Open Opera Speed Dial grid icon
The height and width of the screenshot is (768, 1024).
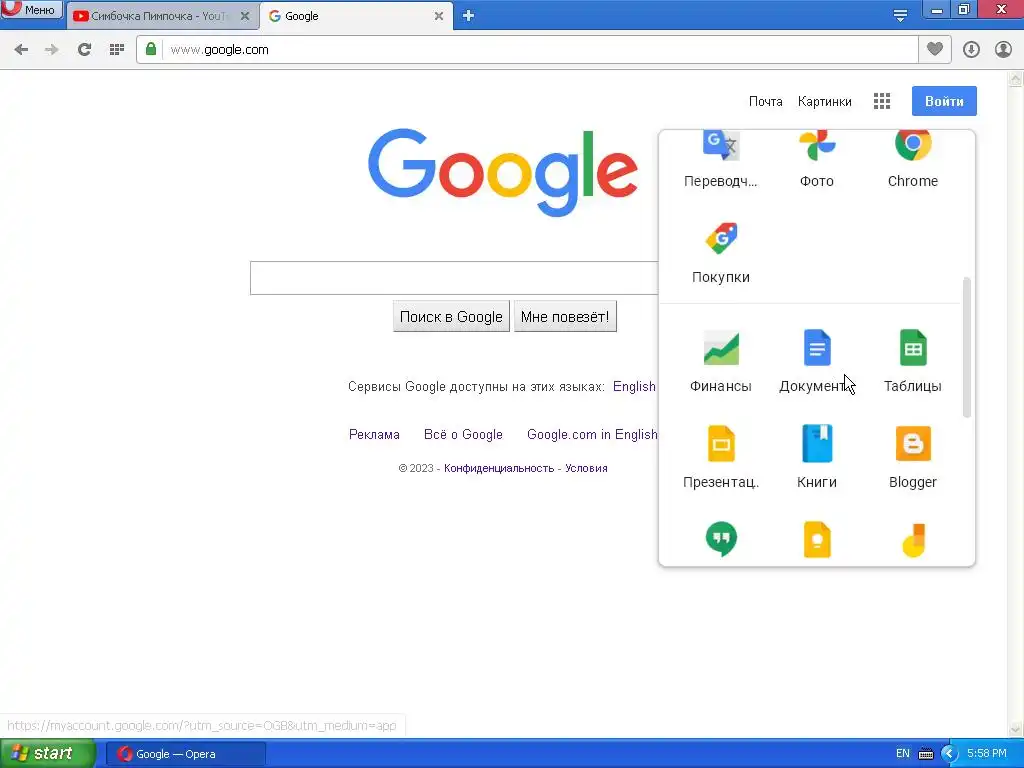pos(117,50)
